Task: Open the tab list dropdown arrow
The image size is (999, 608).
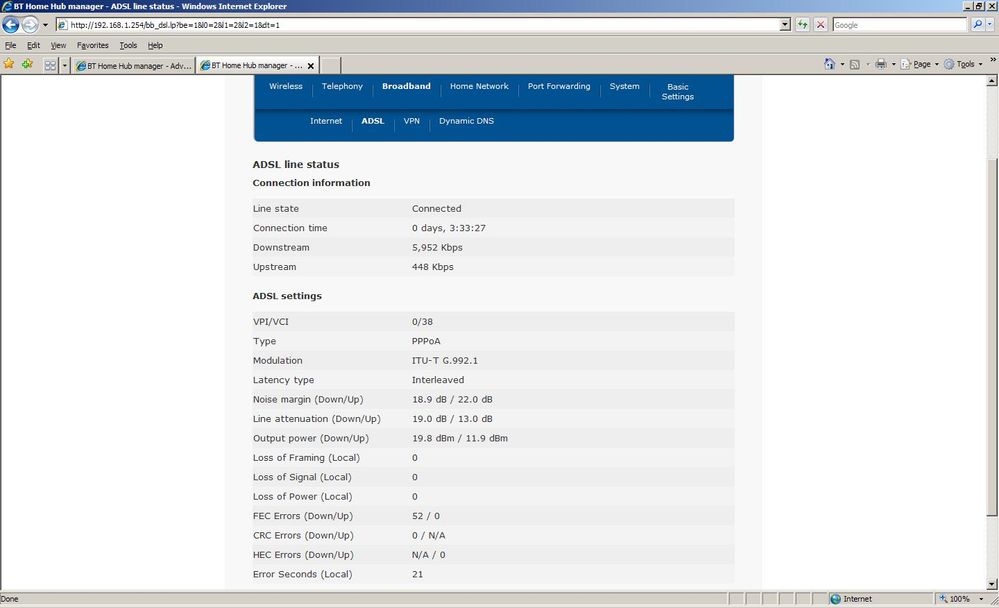Action: tap(64, 65)
